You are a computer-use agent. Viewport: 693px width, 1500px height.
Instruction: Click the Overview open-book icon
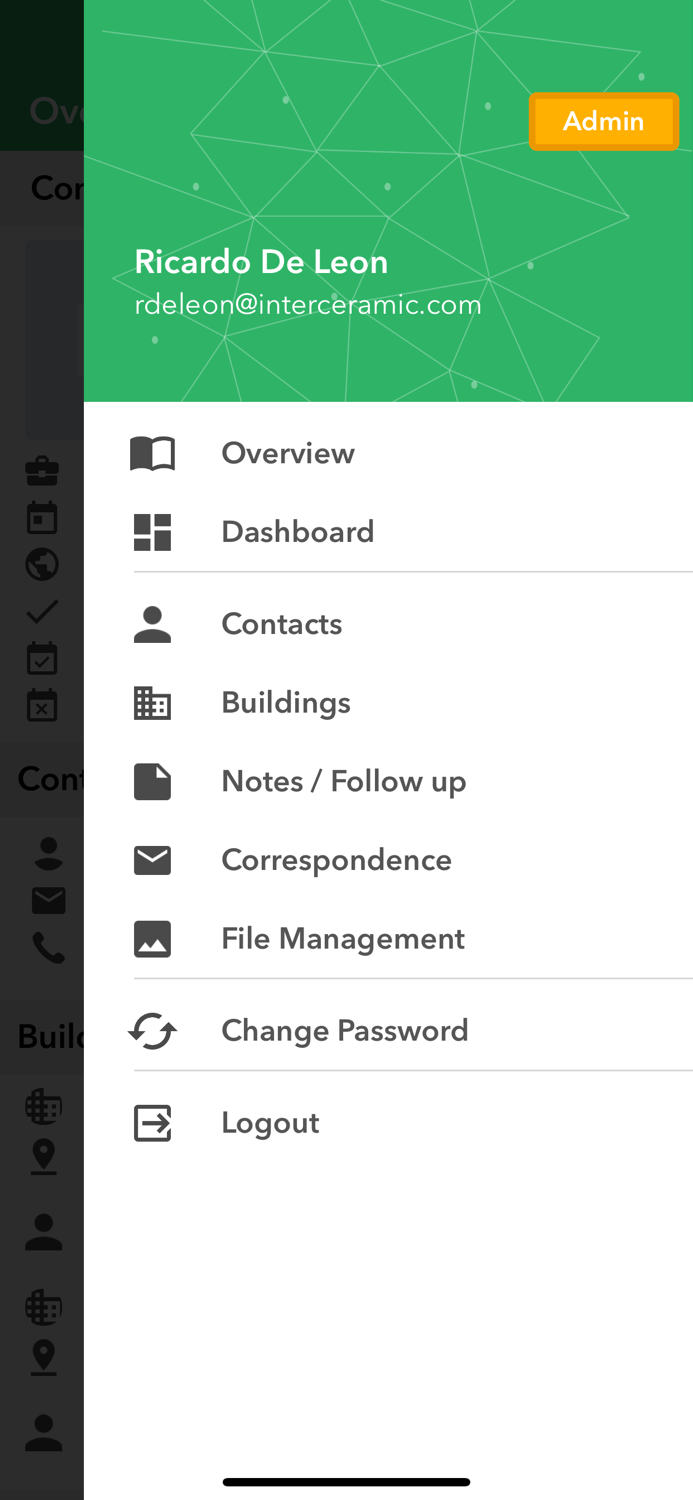pyautogui.click(x=152, y=453)
